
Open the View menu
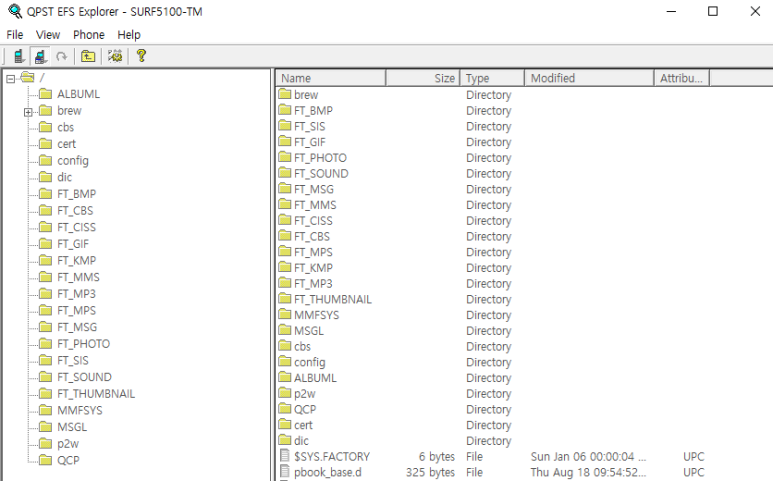(48, 35)
